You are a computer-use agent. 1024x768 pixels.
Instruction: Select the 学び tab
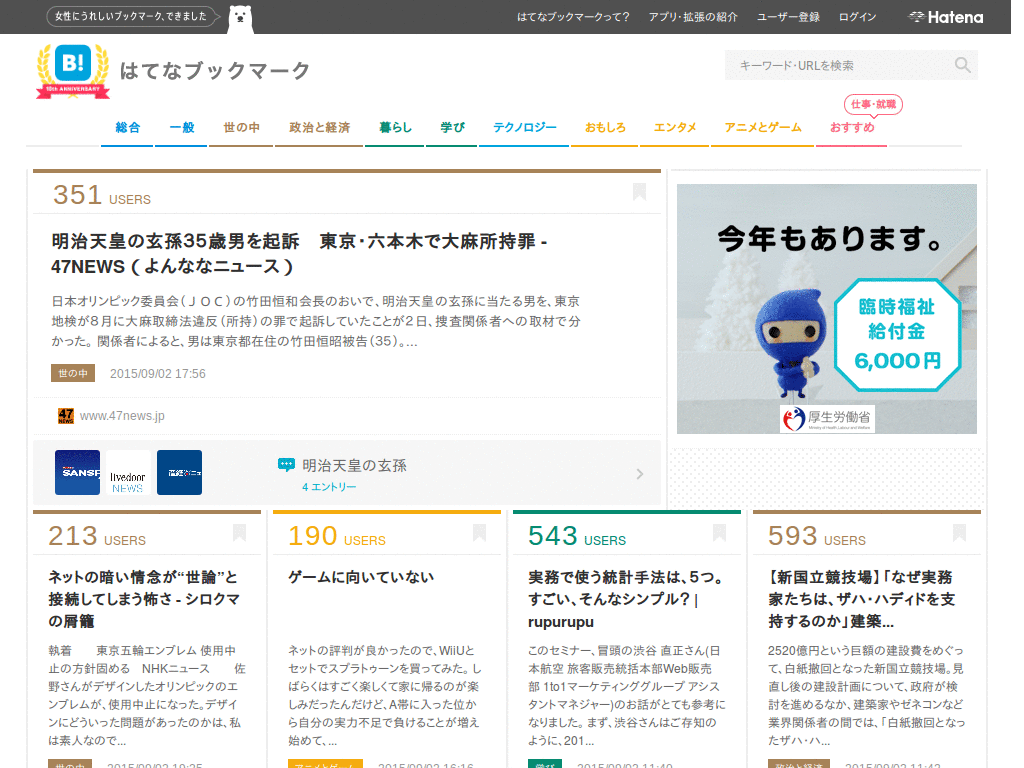click(x=452, y=127)
